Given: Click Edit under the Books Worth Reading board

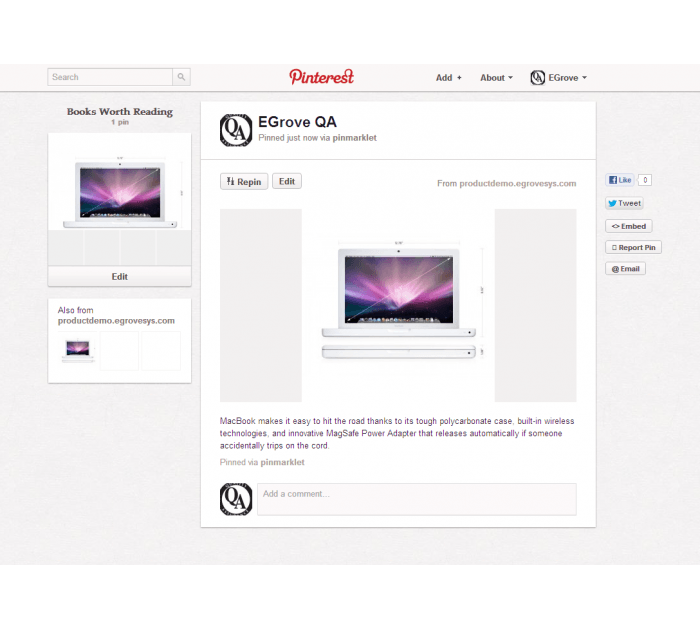Looking at the screenshot, I should click(120, 276).
